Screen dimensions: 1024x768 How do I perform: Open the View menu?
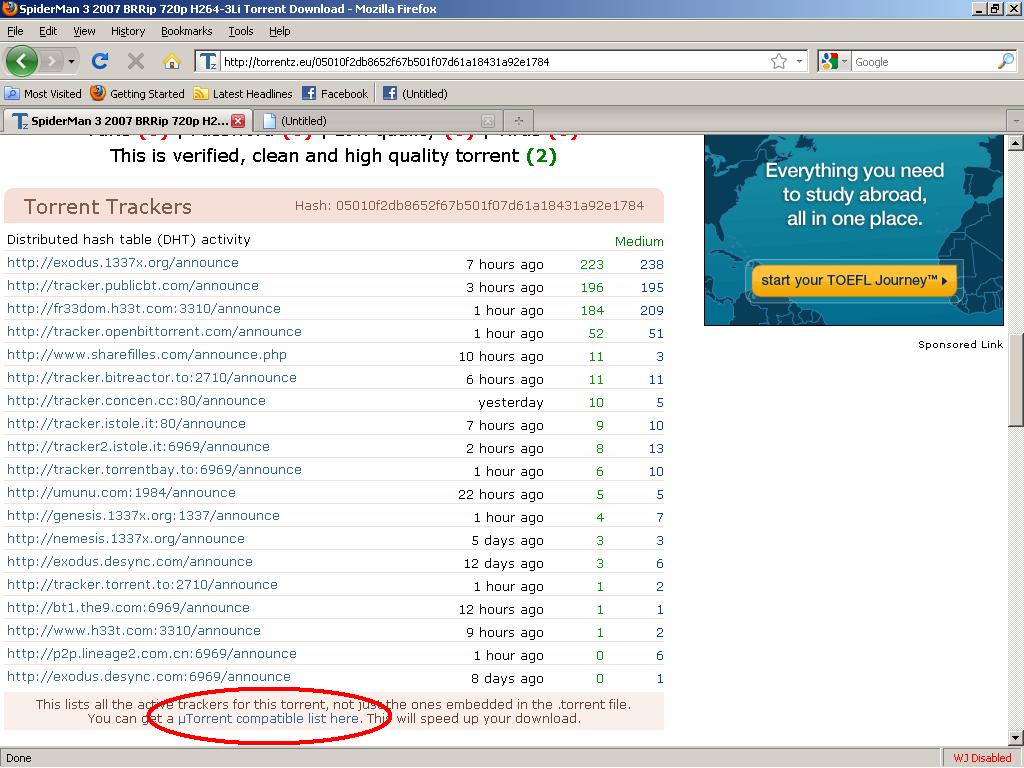pos(84,31)
